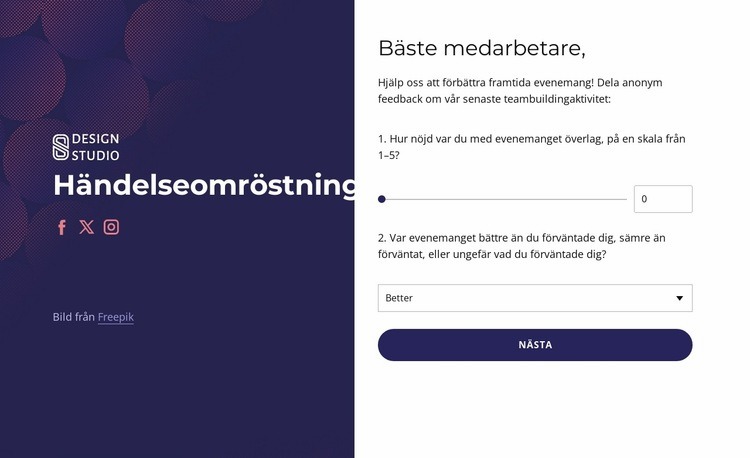Viewport: 750px width, 458px height.
Task: Open the Facebook social icon
Action: click(62, 227)
